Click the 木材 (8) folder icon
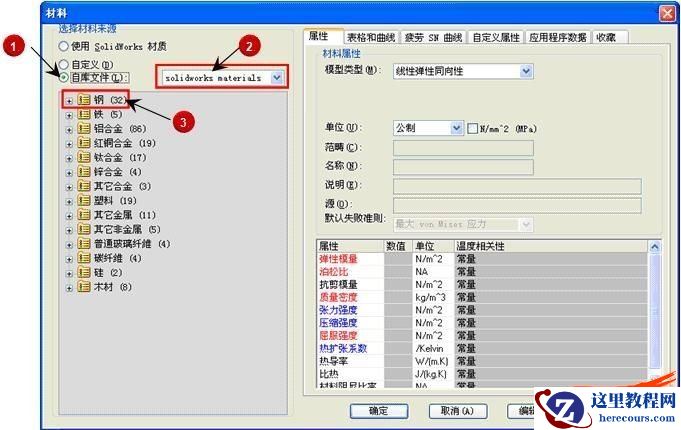This screenshot has width=681, height=430. (x=83, y=287)
